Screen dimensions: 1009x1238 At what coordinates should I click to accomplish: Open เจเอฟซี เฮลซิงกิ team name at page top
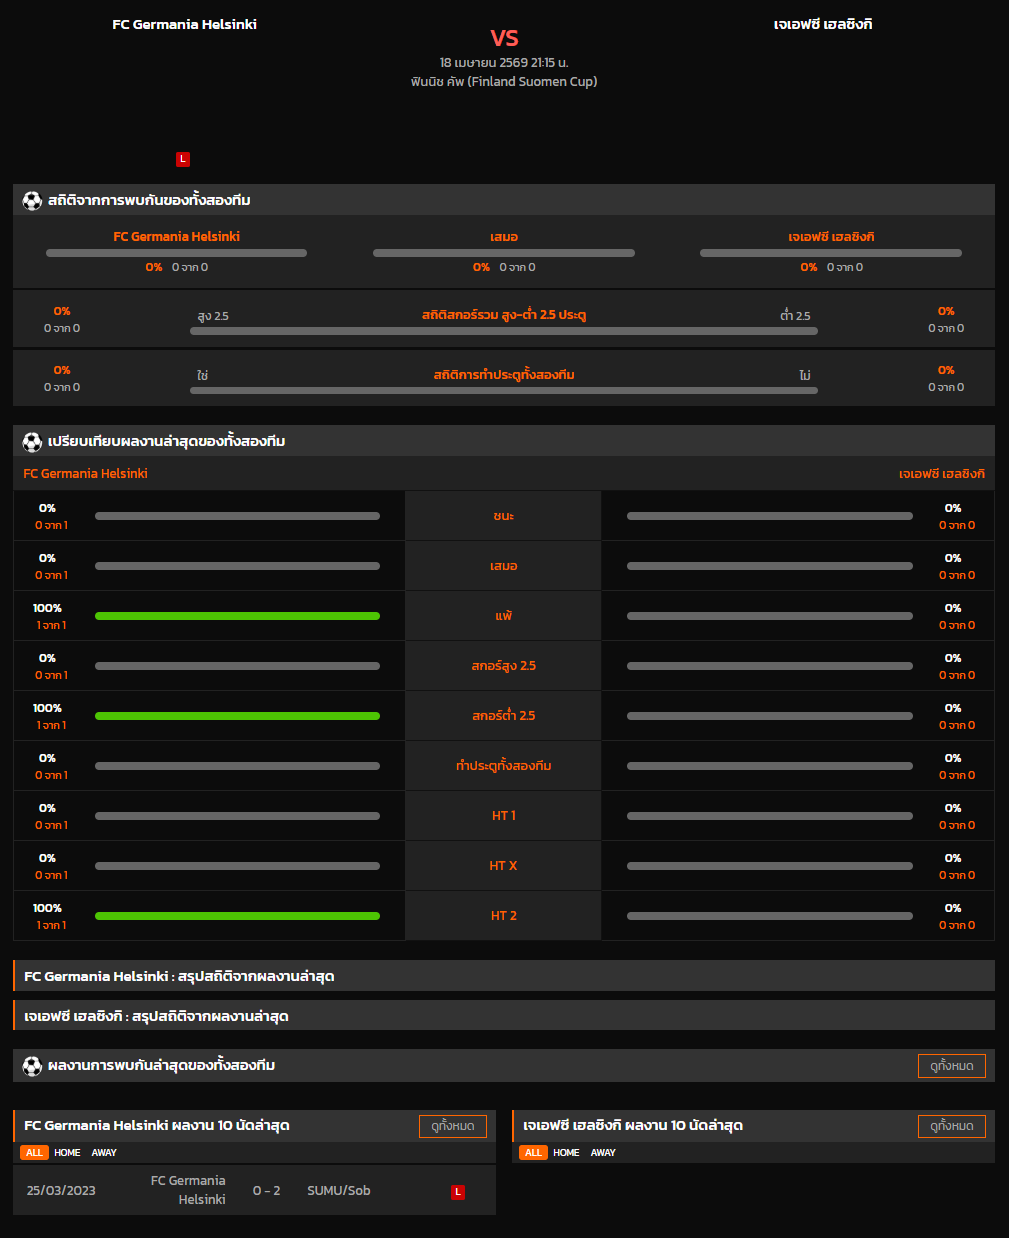pos(823,24)
